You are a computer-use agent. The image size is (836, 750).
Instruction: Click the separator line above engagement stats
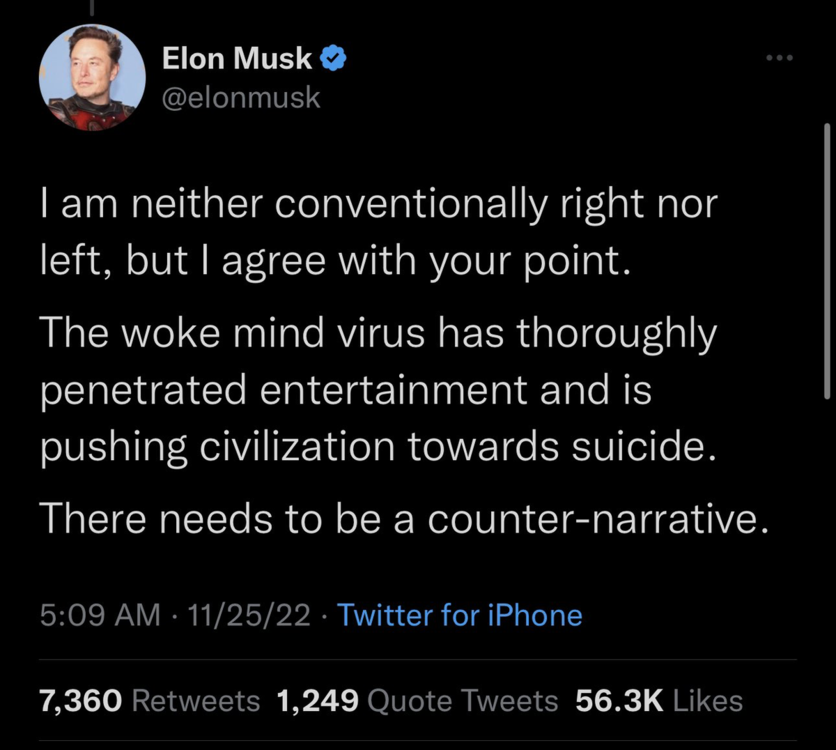418,659
